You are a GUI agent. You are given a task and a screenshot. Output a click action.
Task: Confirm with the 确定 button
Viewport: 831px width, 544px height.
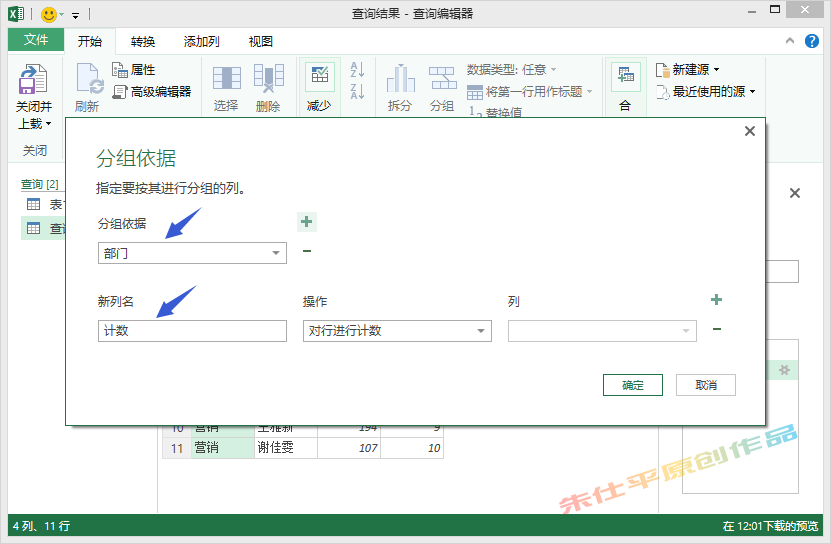coord(633,385)
